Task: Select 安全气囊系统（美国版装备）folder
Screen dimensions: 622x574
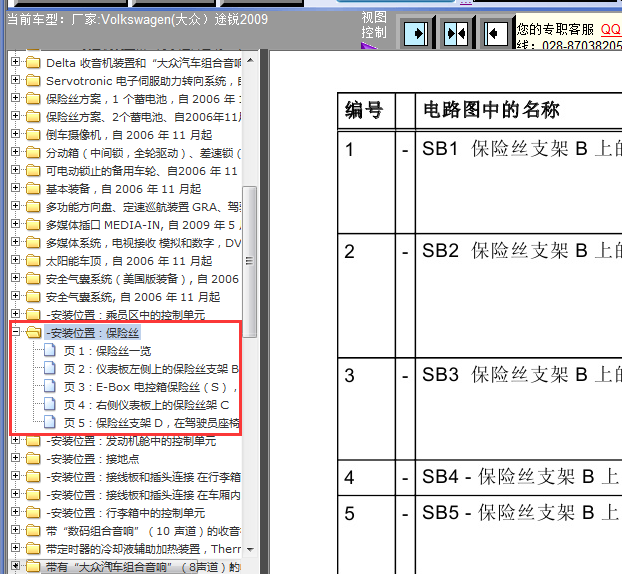Action: pos(142,279)
